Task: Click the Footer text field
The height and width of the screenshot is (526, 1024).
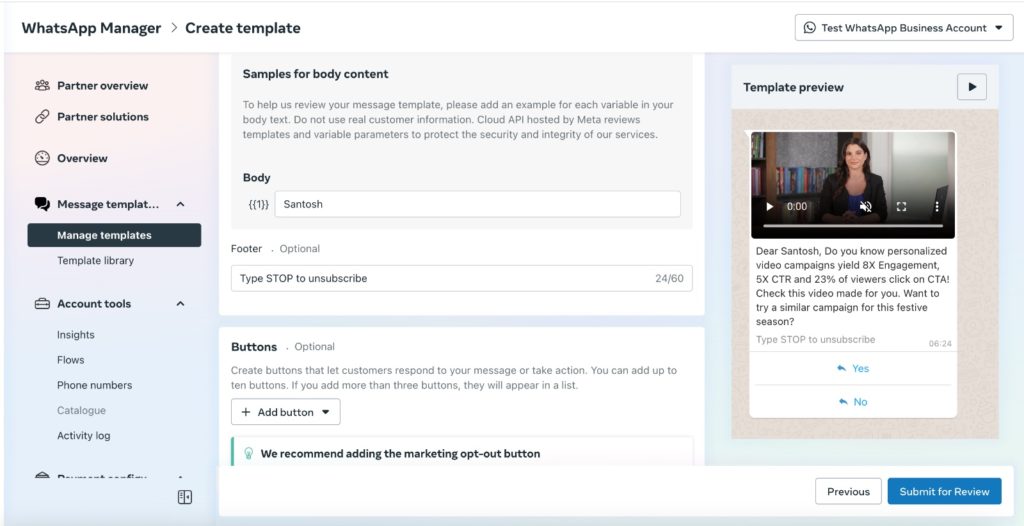Action: click(x=462, y=278)
